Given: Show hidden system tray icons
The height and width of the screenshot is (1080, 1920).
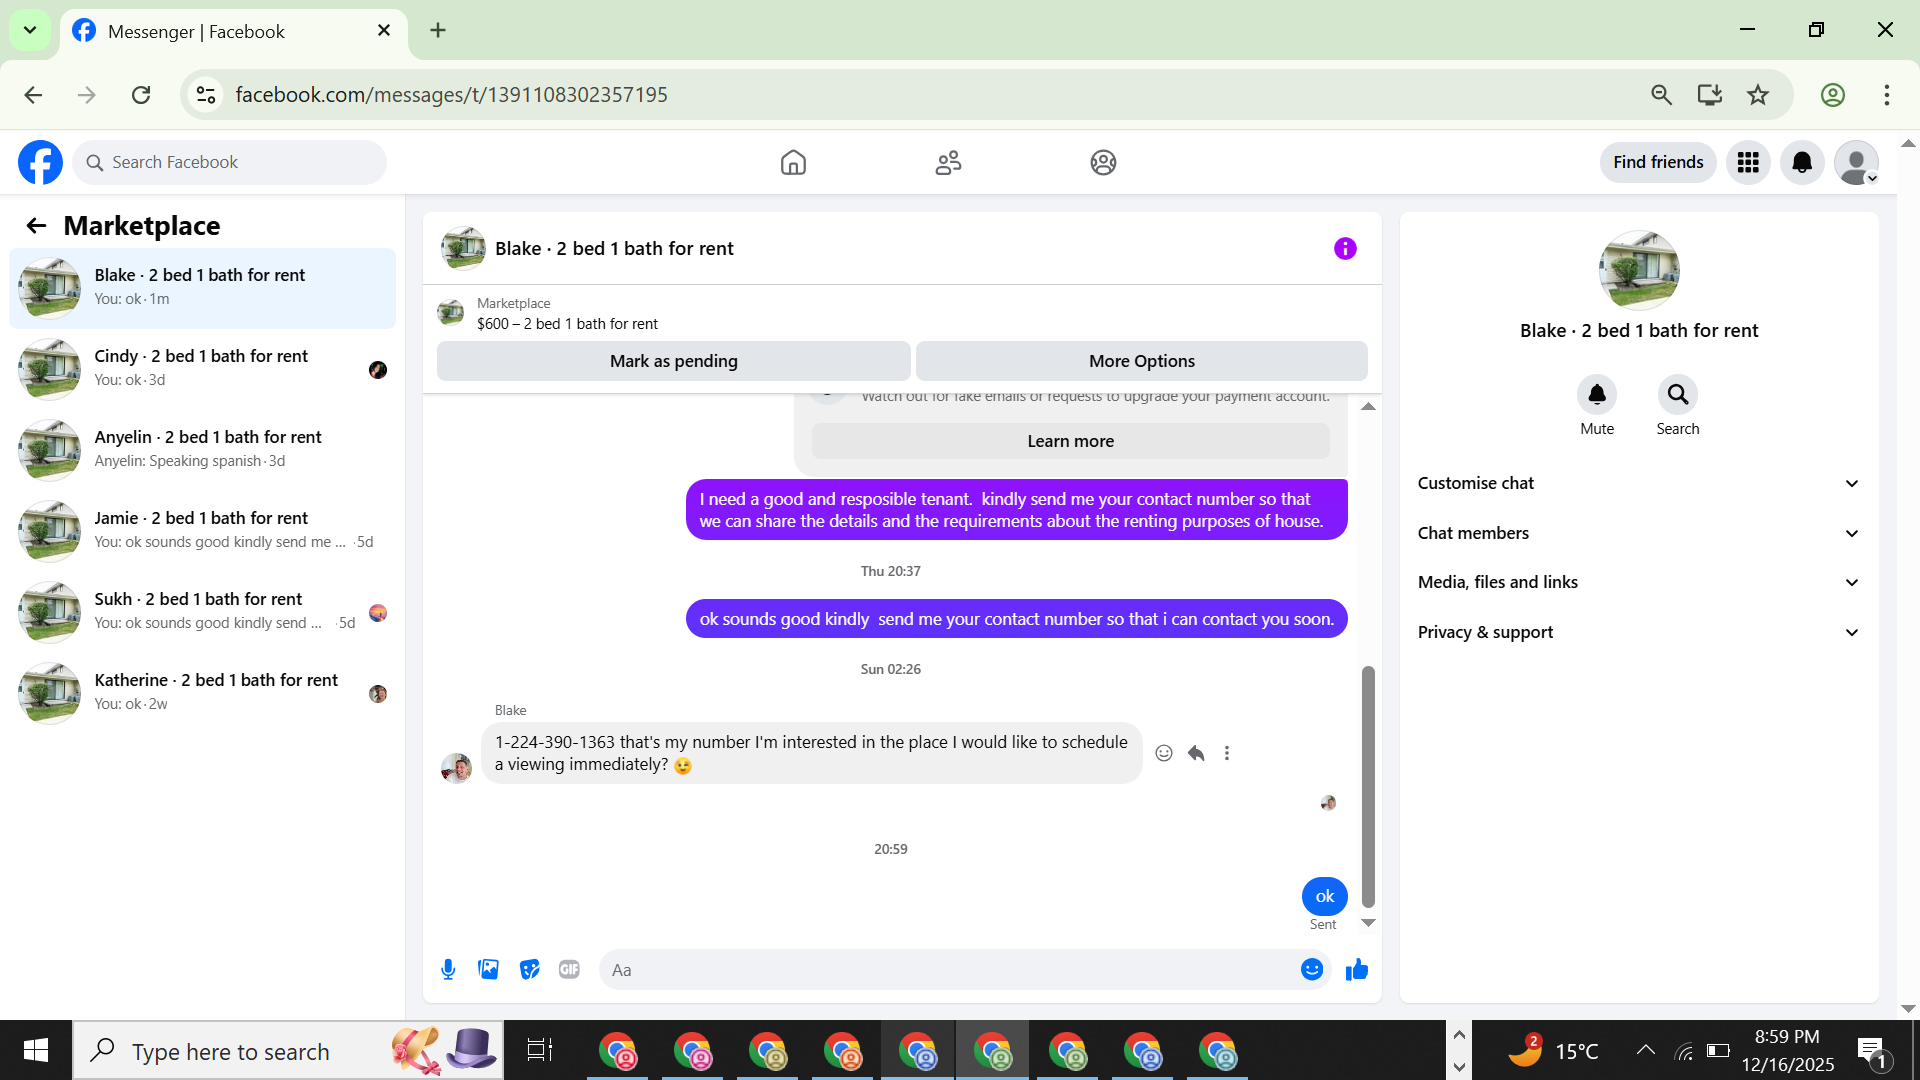Looking at the screenshot, I should [1645, 1050].
